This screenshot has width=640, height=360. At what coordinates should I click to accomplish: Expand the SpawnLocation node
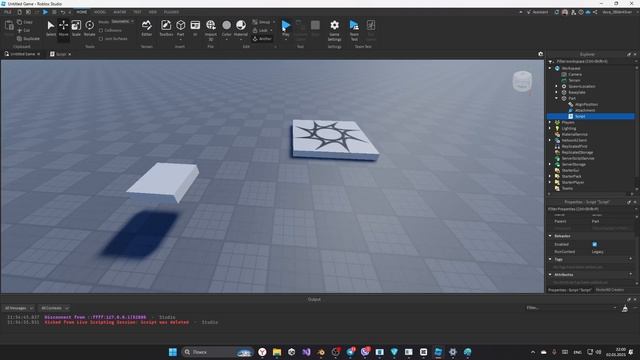point(556,87)
